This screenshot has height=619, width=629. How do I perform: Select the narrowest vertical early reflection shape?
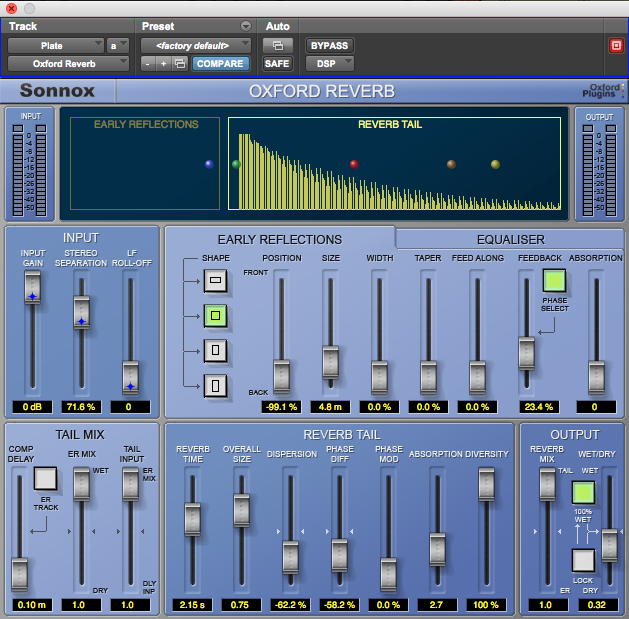(x=215, y=386)
